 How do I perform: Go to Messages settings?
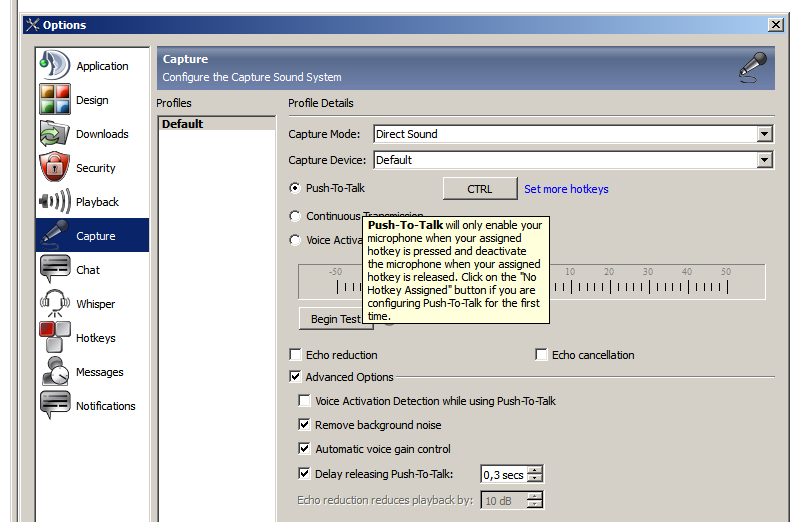[x=92, y=372]
